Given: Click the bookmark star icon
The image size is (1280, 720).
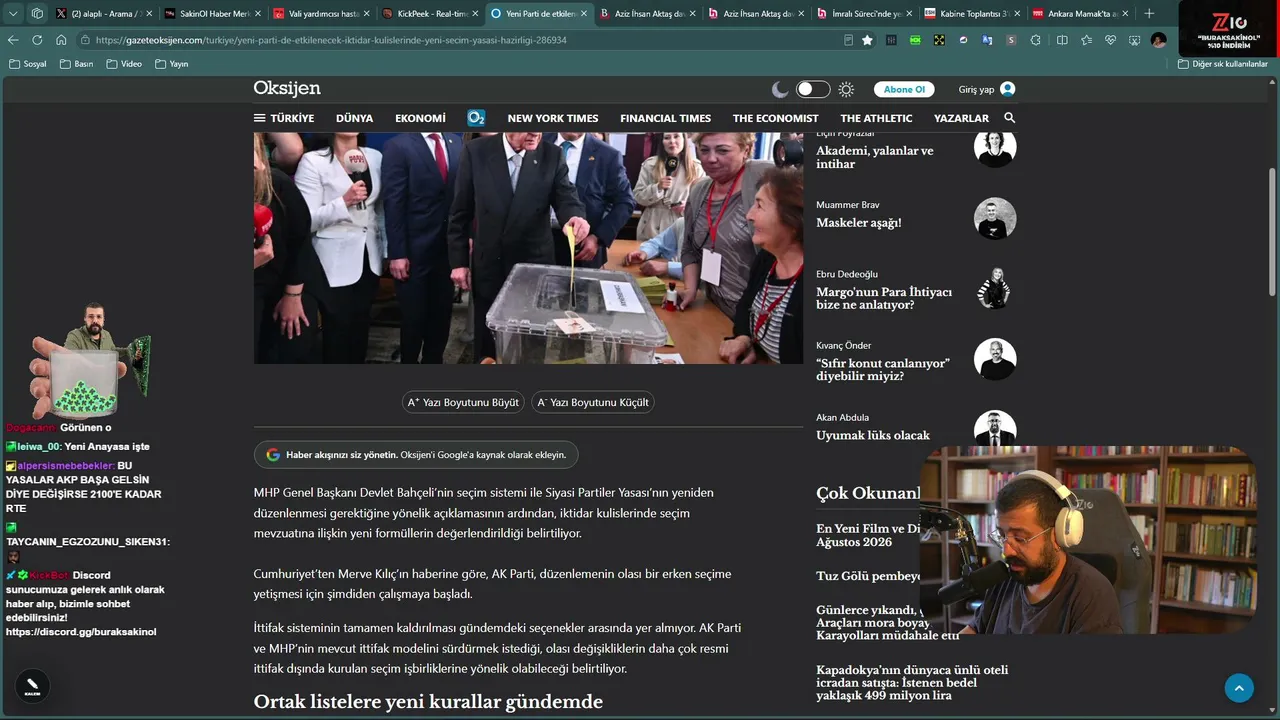Looking at the screenshot, I should tap(867, 40).
